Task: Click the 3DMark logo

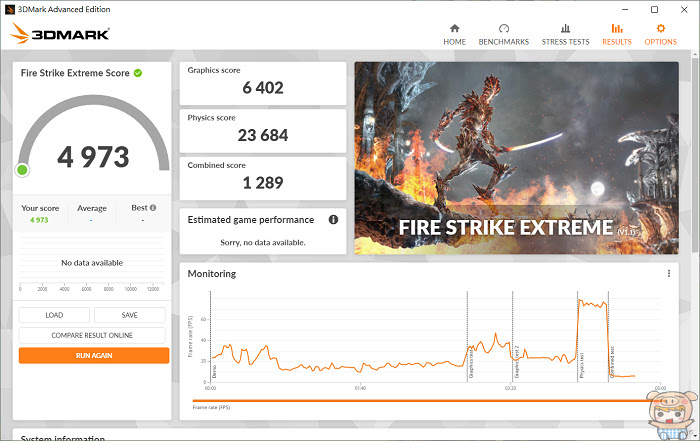Action: pos(60,33)
